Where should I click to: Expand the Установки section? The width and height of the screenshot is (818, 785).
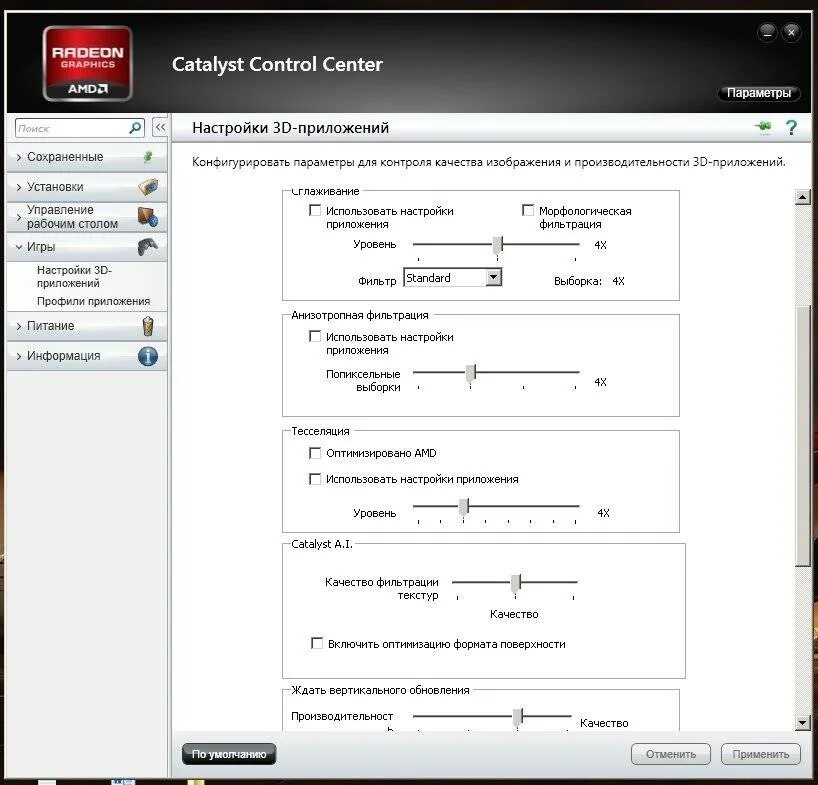(87, 187)
